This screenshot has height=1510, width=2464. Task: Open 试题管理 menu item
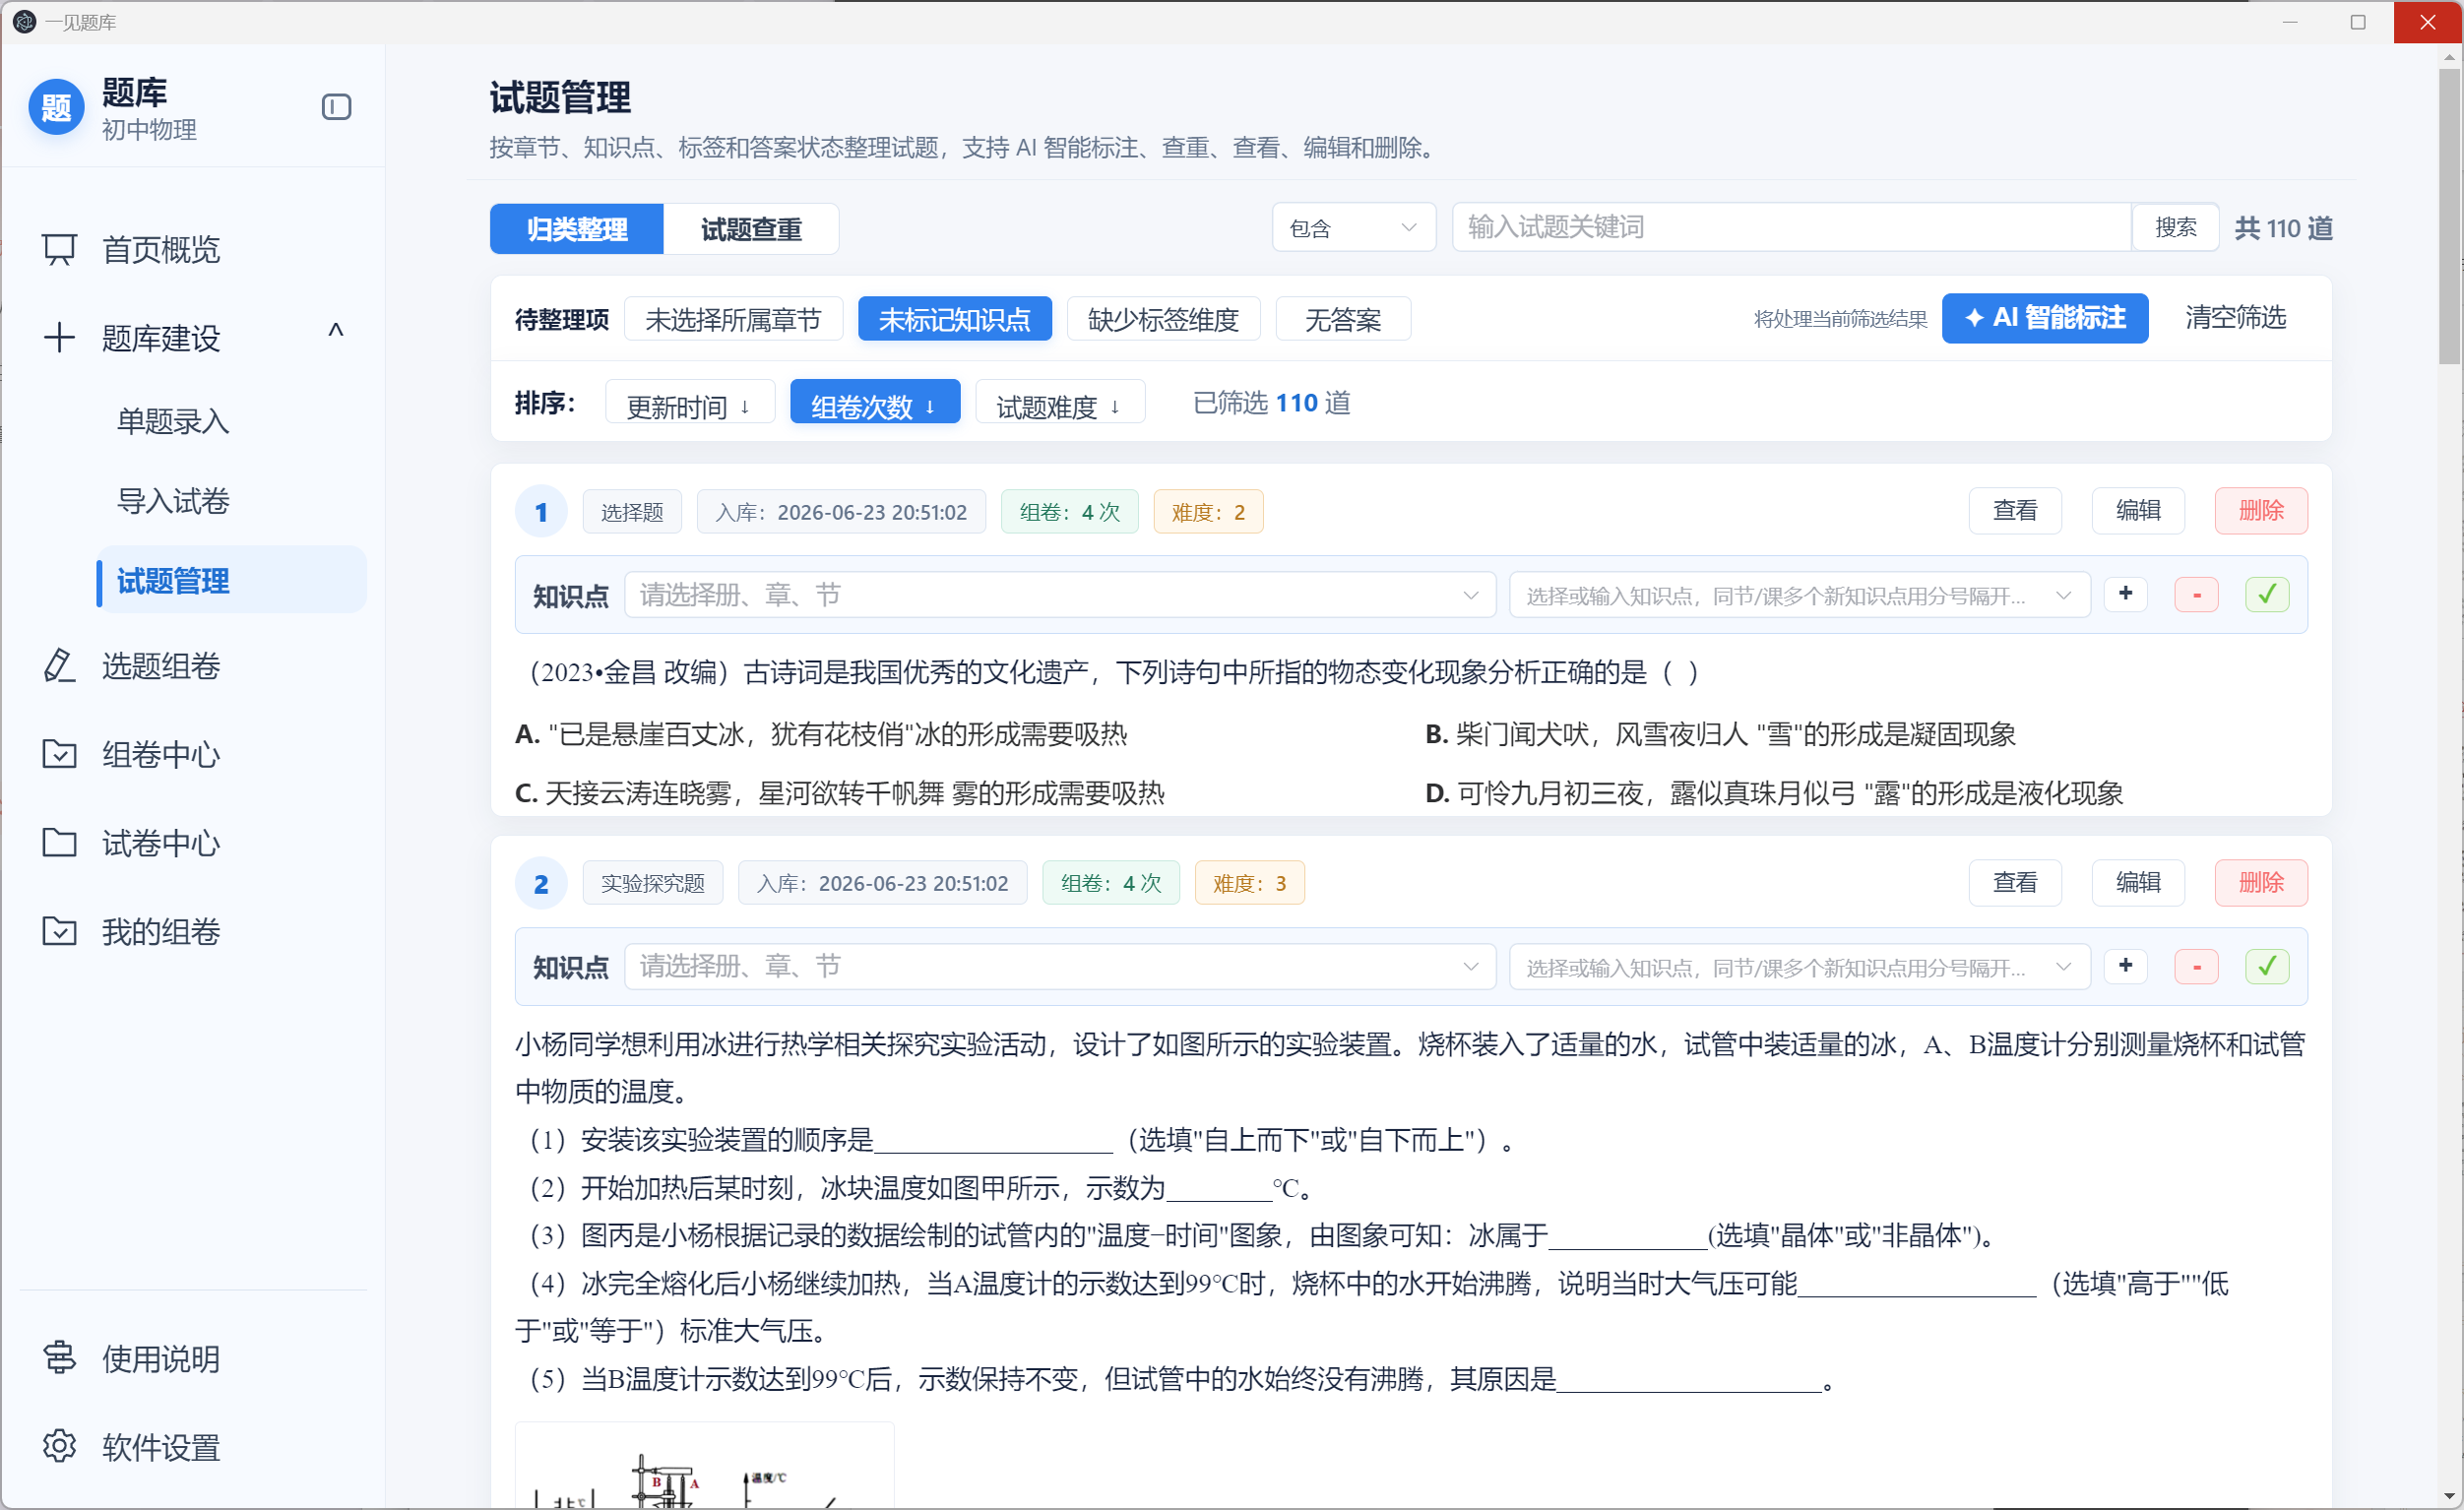pos(232,580)
